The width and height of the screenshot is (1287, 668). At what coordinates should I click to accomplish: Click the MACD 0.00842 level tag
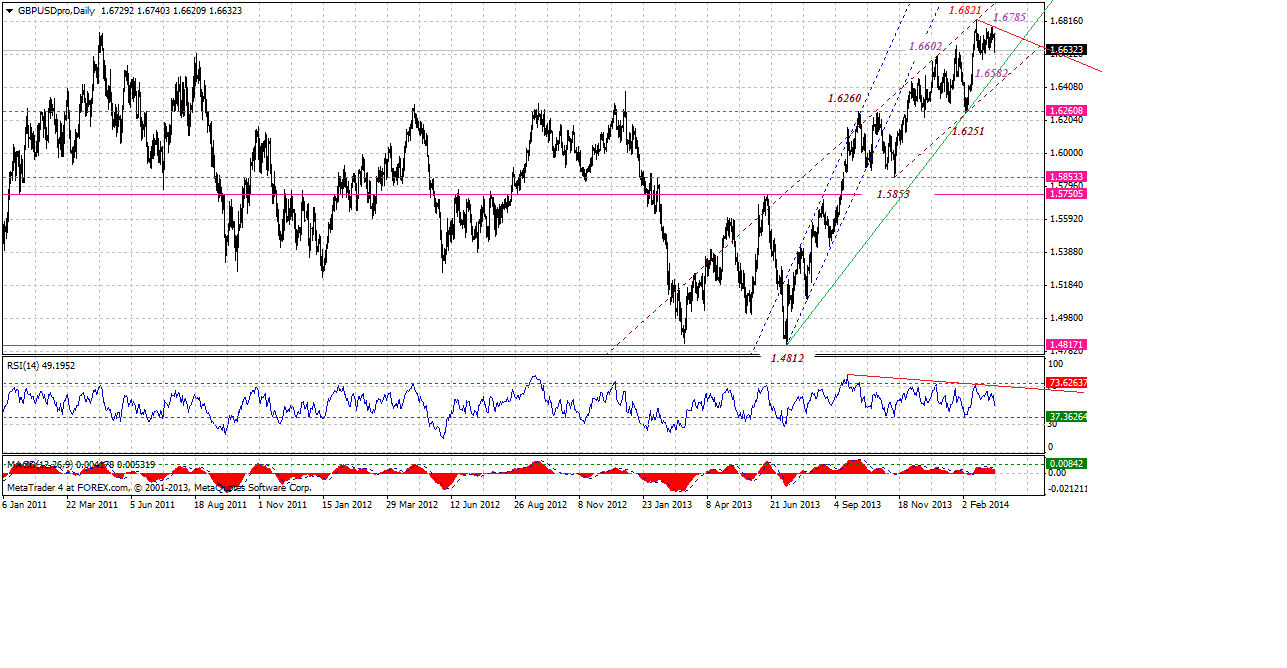(1066, 464)
